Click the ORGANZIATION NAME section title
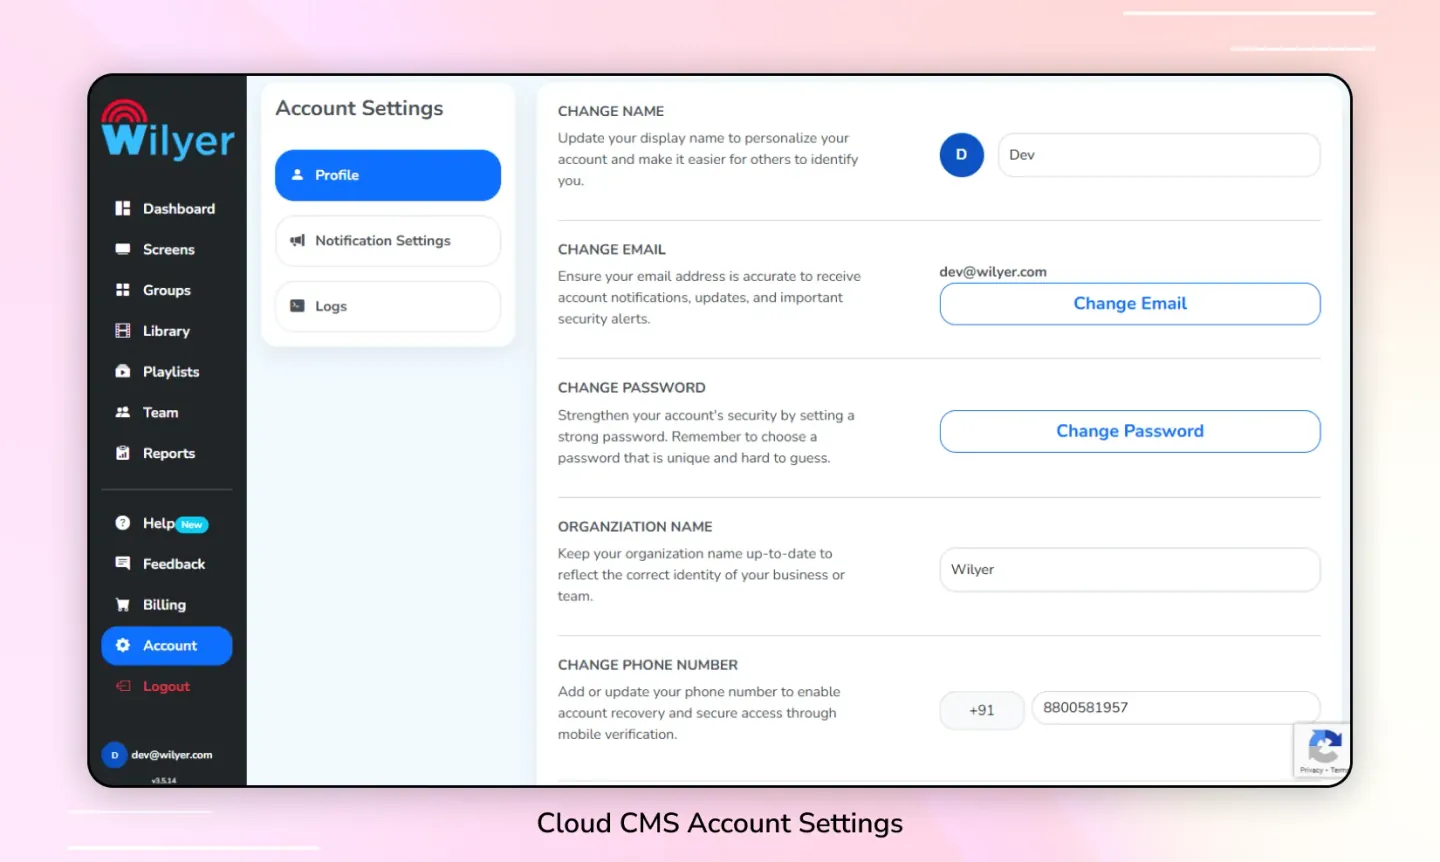The image size is (1440, 862). click(x=635, y=526)
